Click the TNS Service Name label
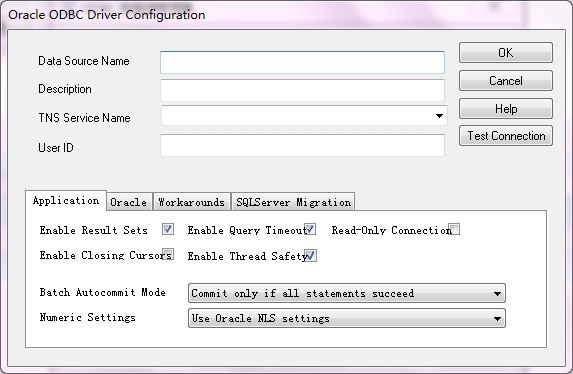573x374 pixels. coord(84,118)
